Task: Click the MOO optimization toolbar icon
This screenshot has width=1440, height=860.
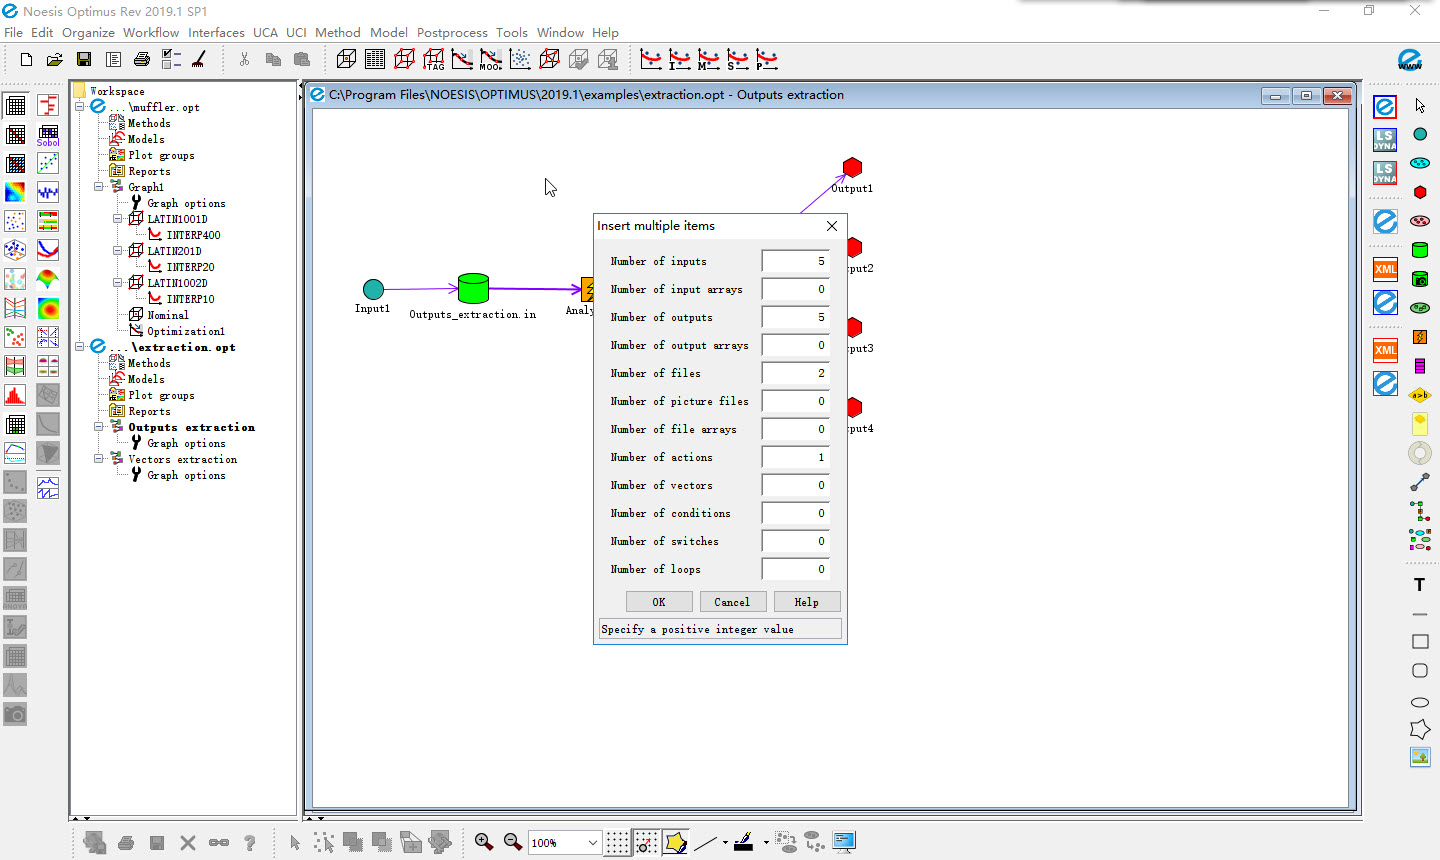Action: tap(490, 60)
